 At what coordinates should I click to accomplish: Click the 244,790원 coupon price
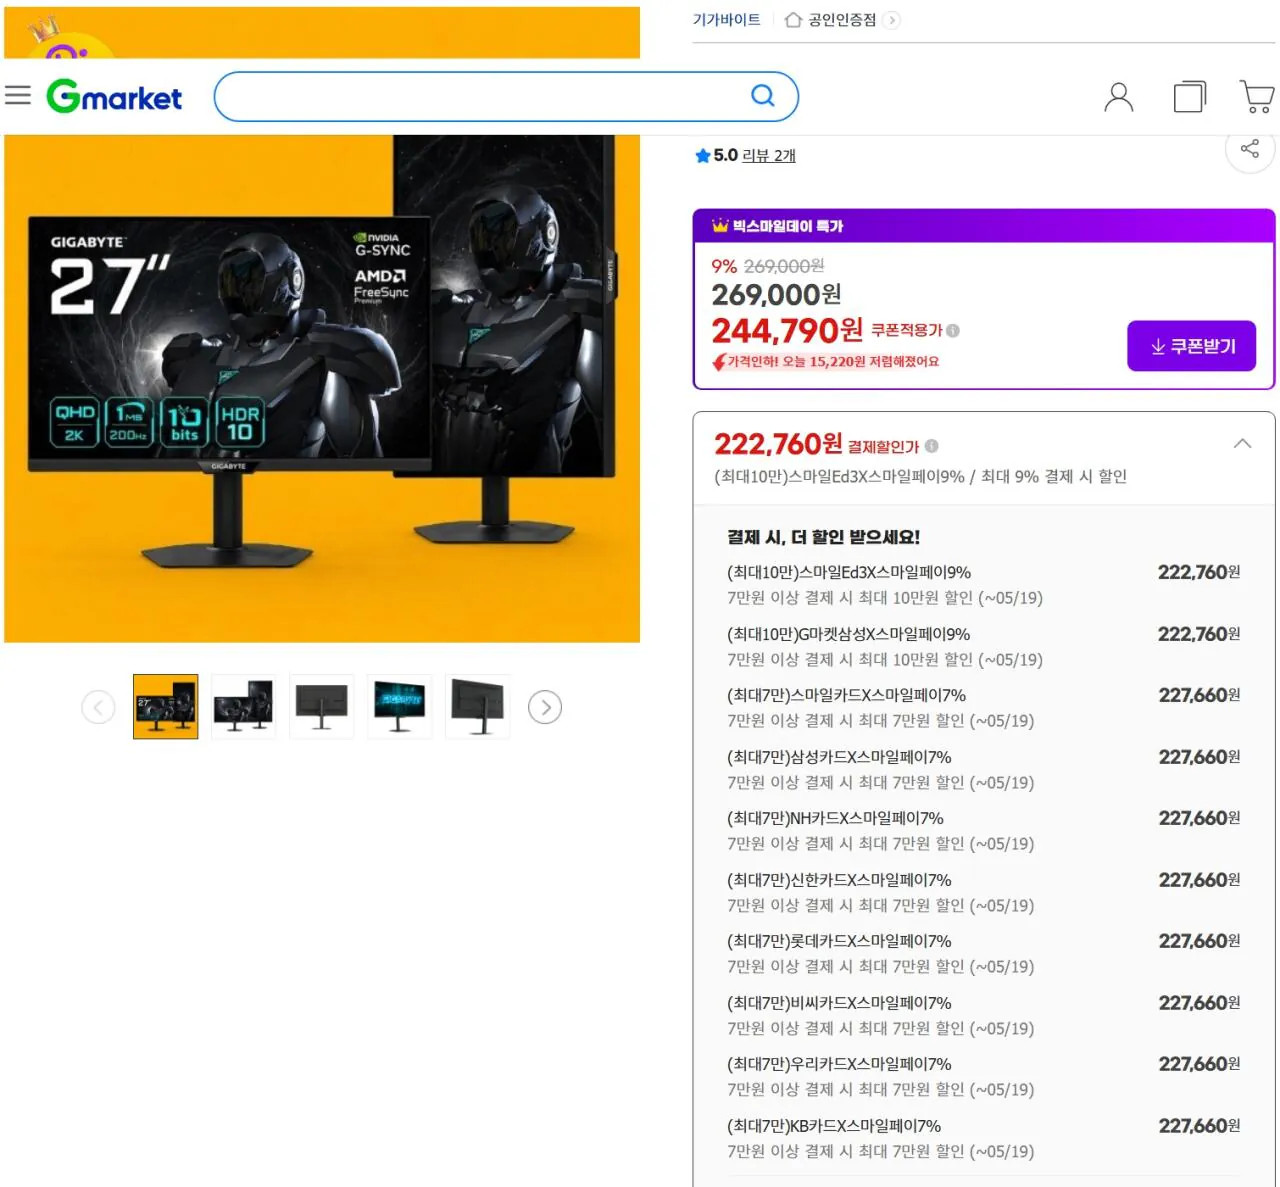[x=787, y=330]
